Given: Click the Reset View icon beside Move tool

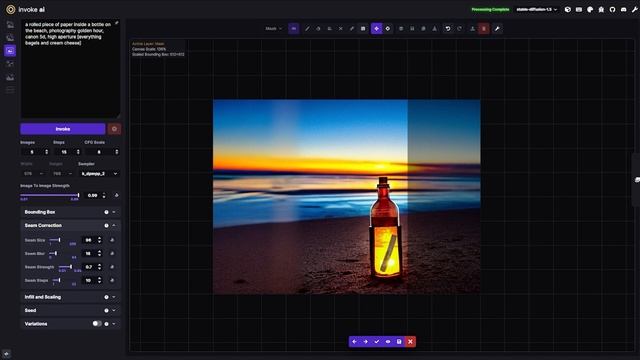Looking at the screenshot, I should click(388, 29).
